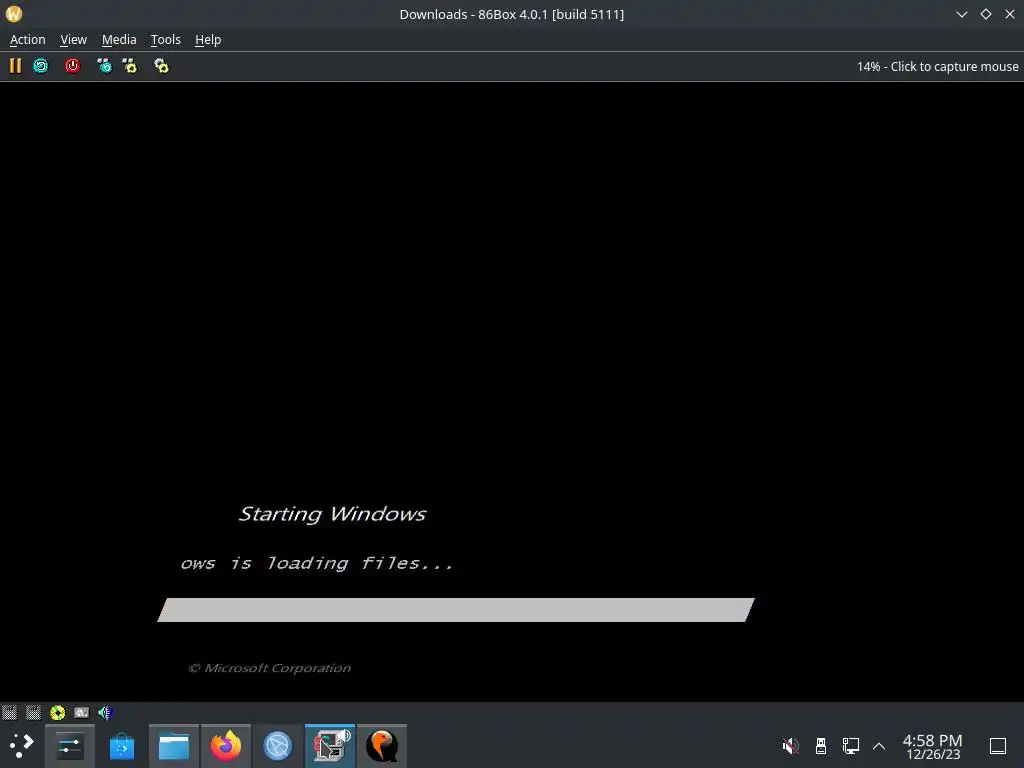The width and height of the screenshot is (1024, 768).
Task: Click the 'is loading files...' text
Action: point(342,563)
